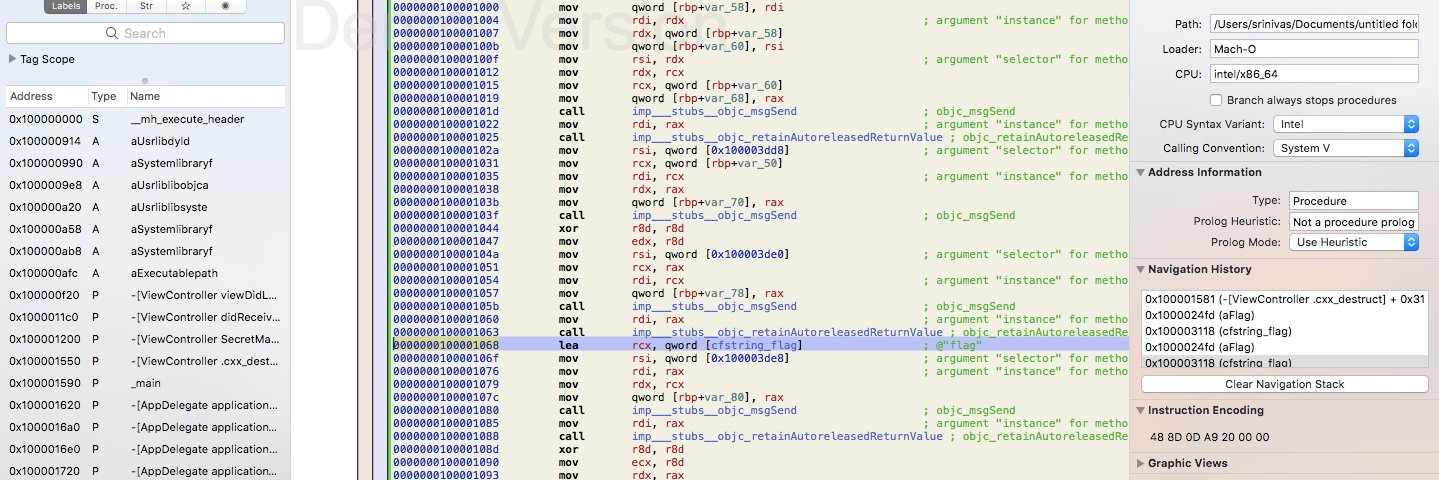Open the starred bookmarks tab

186,6
